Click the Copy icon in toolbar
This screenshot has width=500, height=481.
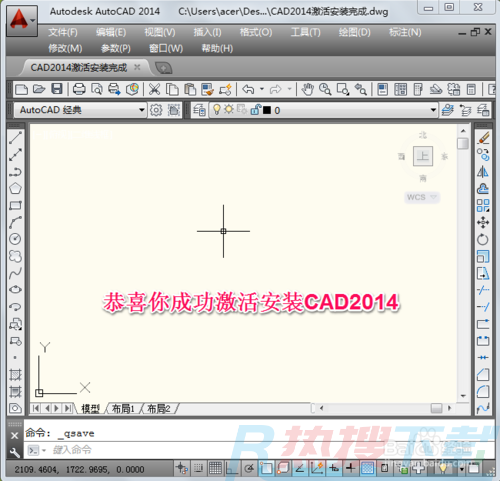172,89
